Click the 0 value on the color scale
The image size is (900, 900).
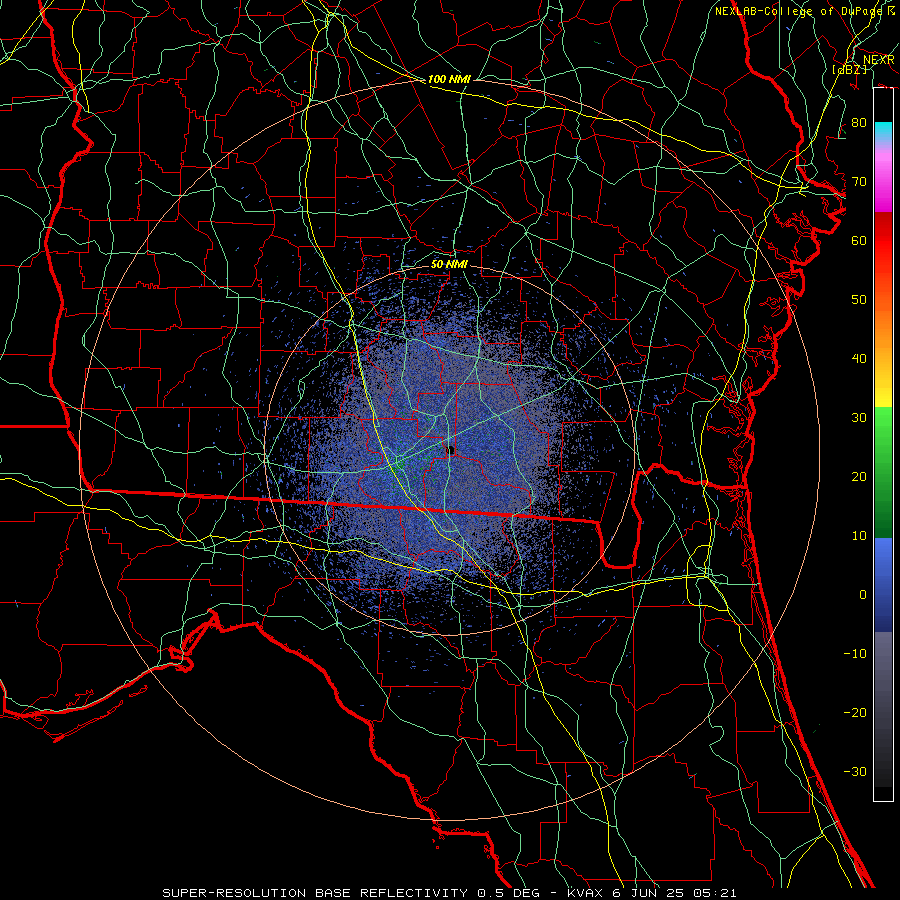(x=863, y=595)
